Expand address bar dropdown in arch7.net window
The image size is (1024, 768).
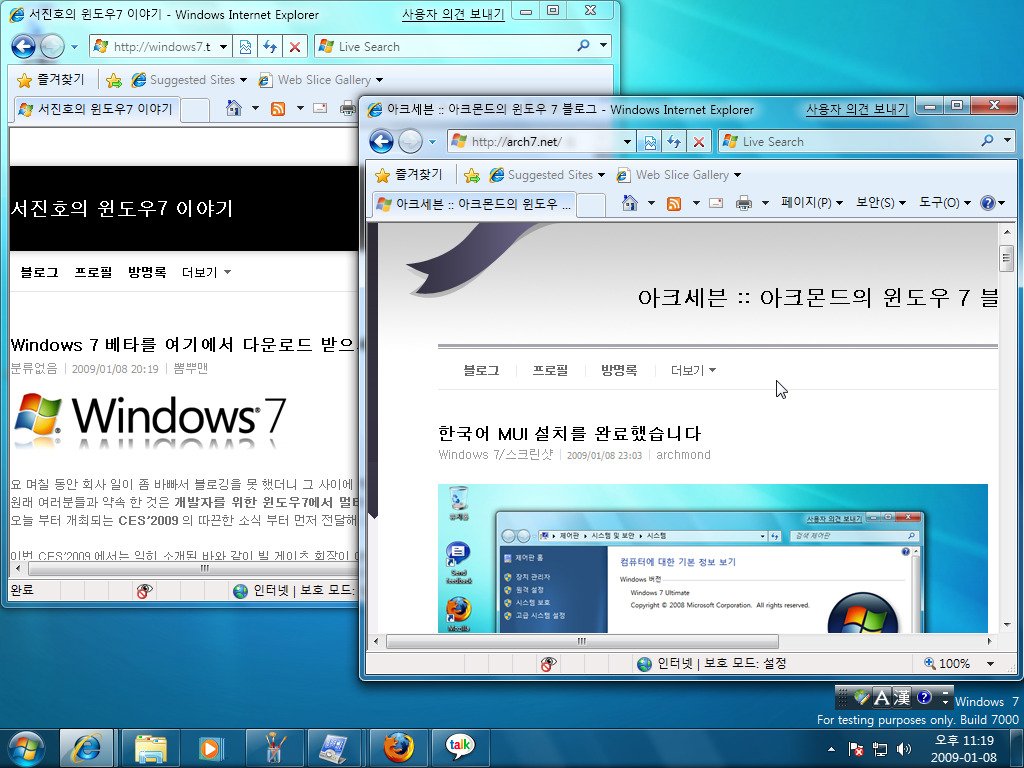coord(627,142)
